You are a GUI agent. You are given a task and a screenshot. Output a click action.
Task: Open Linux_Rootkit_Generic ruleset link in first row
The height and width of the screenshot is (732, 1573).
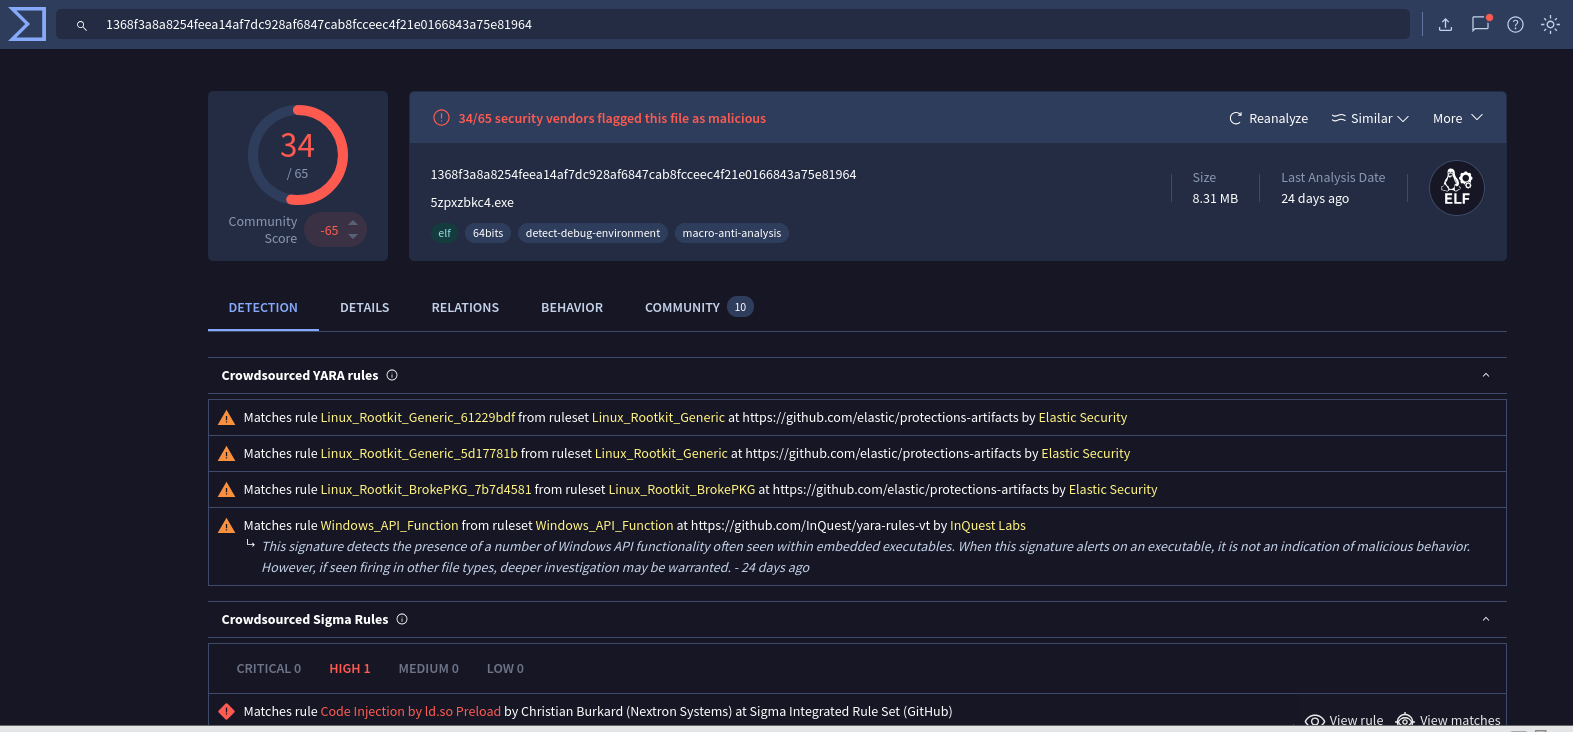coord(658,418)
